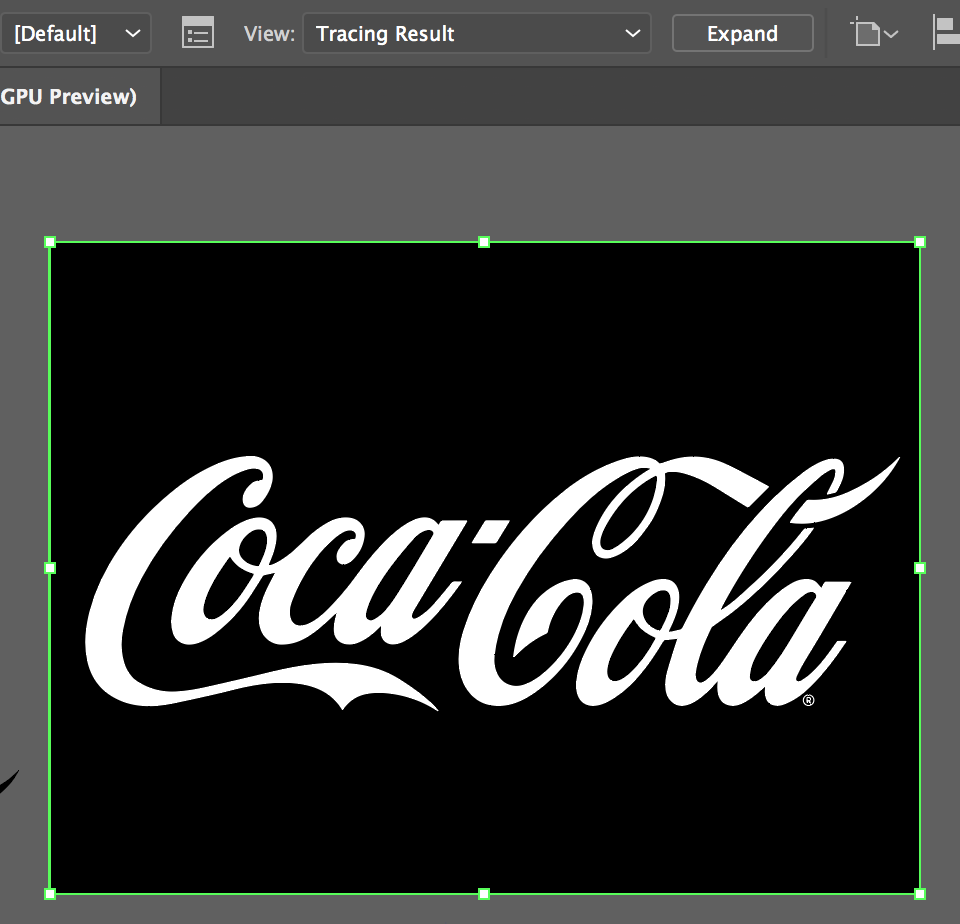The height and width of the screenshot is (924, 960).
Task: Open the arrow next to Transform icon
Action: point(891,34)
